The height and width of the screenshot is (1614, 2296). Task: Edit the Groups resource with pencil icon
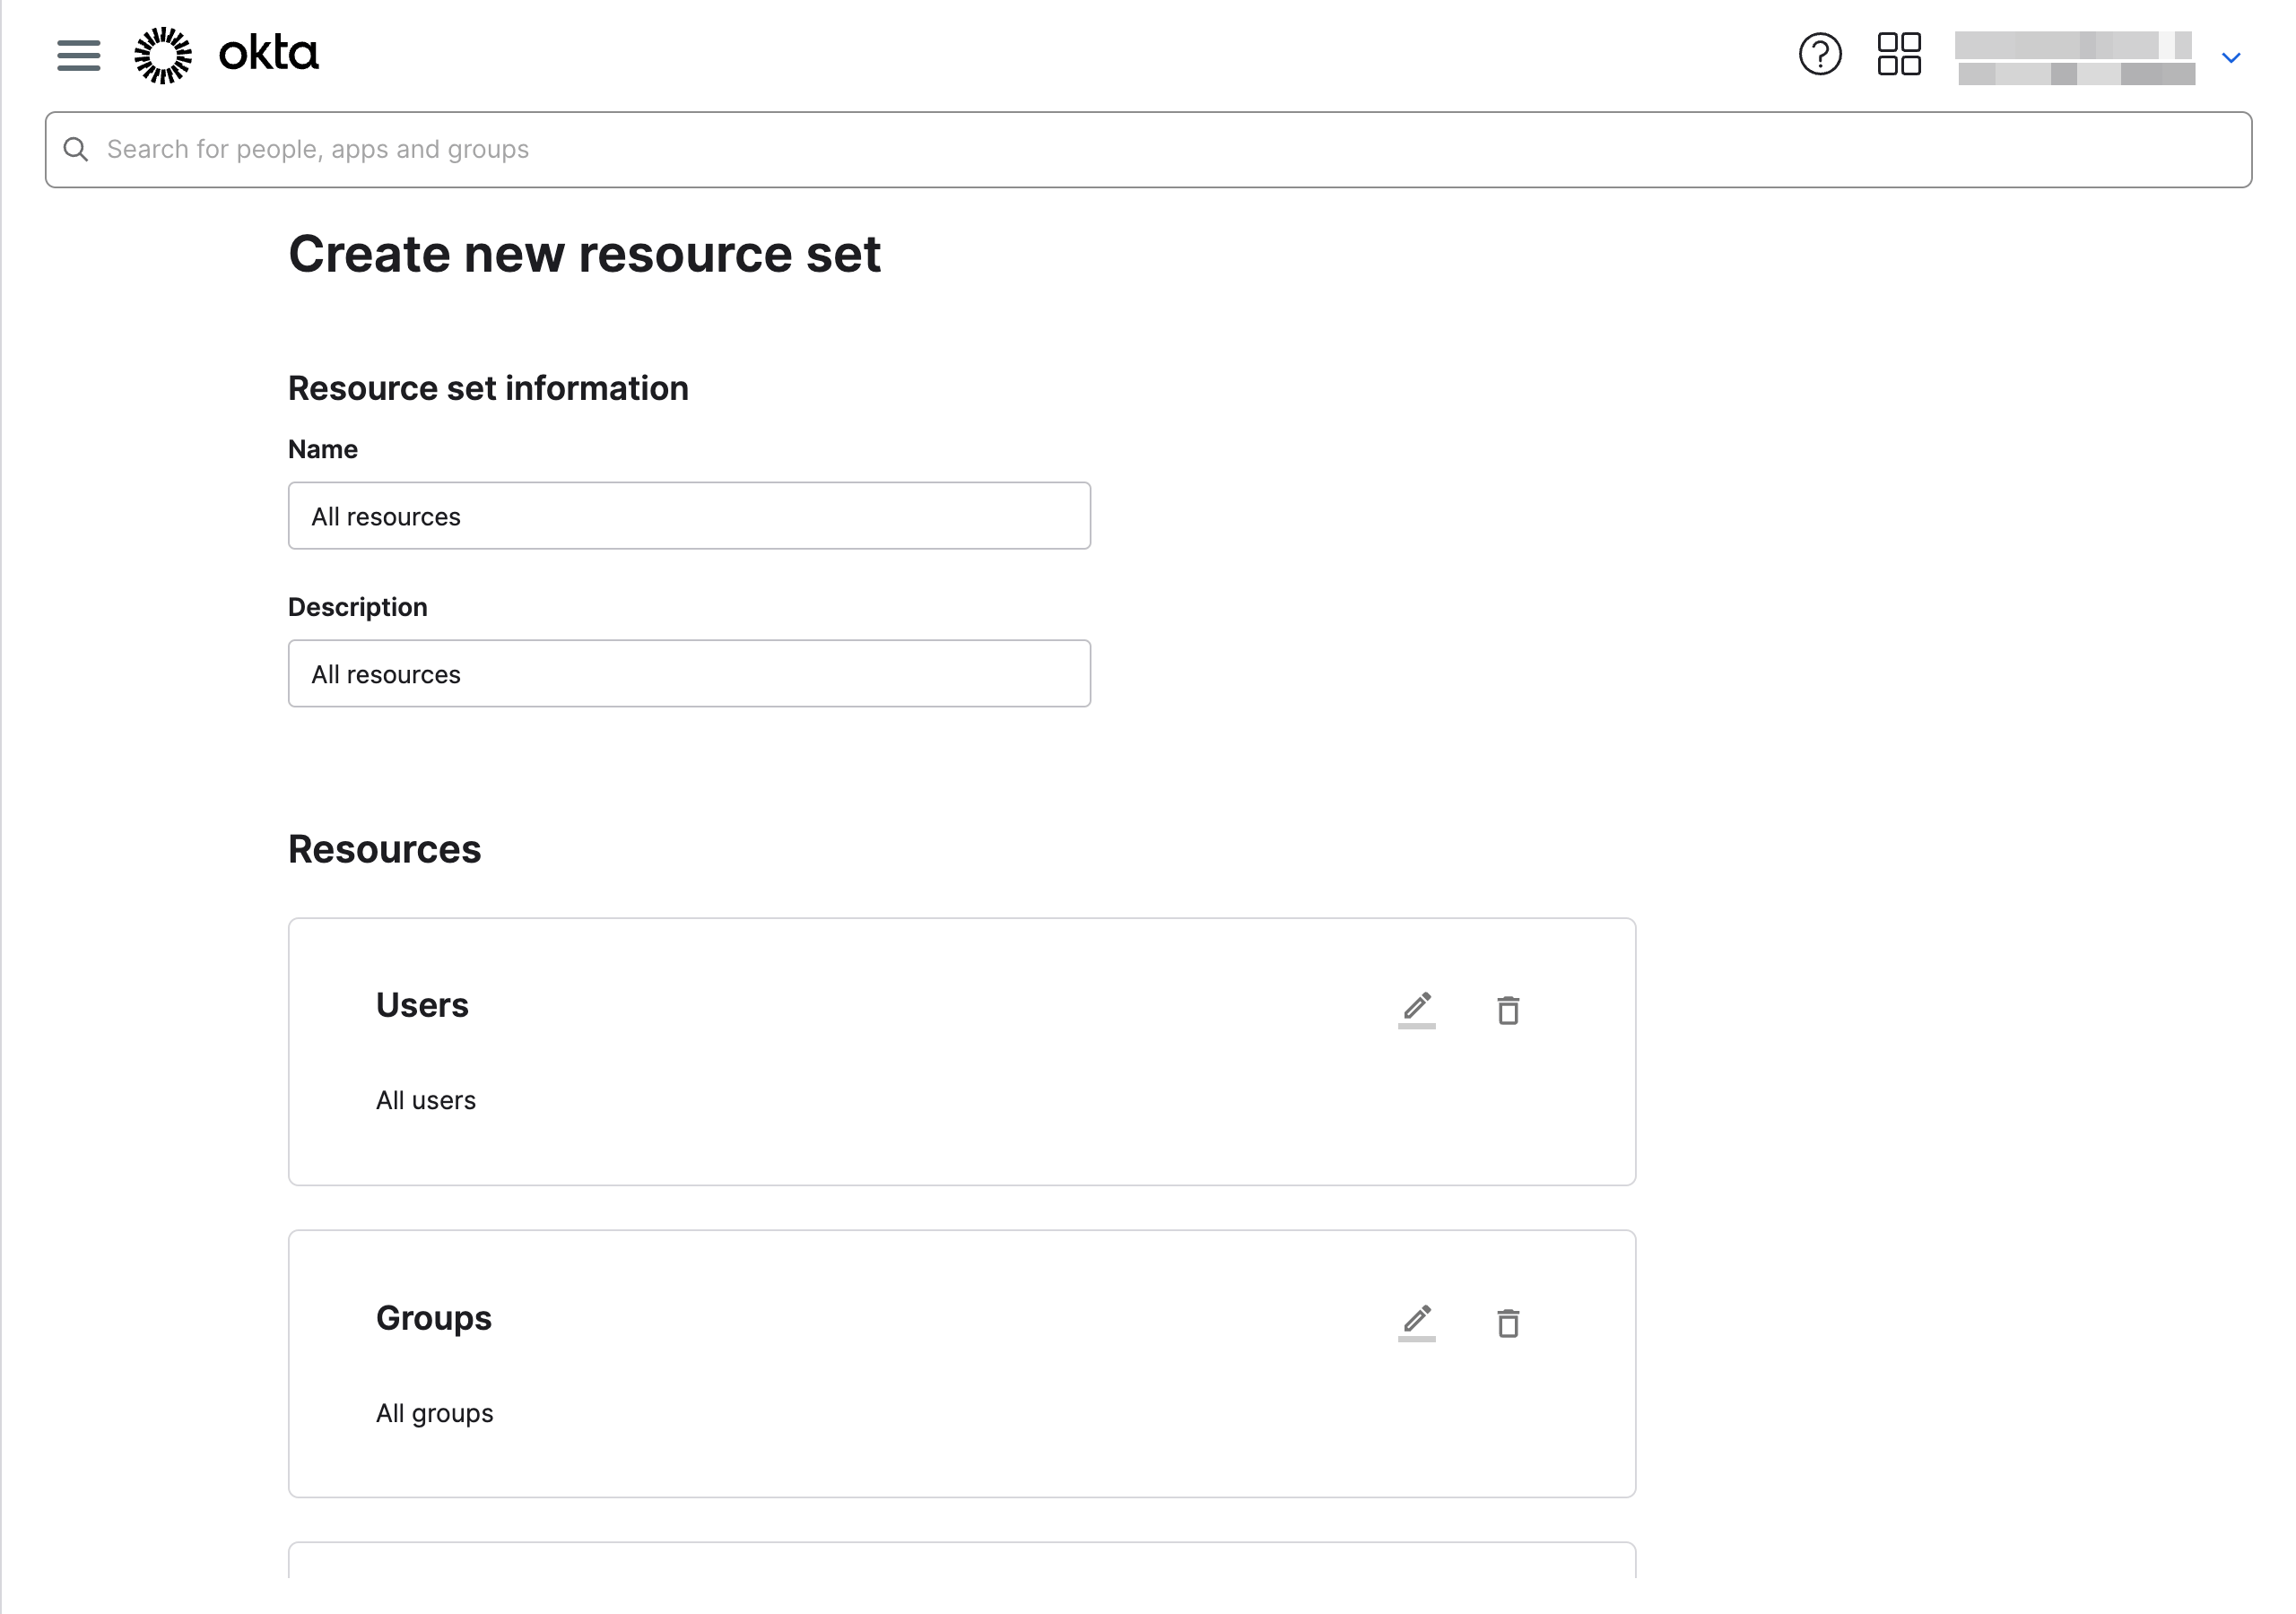[1416, 1322]
